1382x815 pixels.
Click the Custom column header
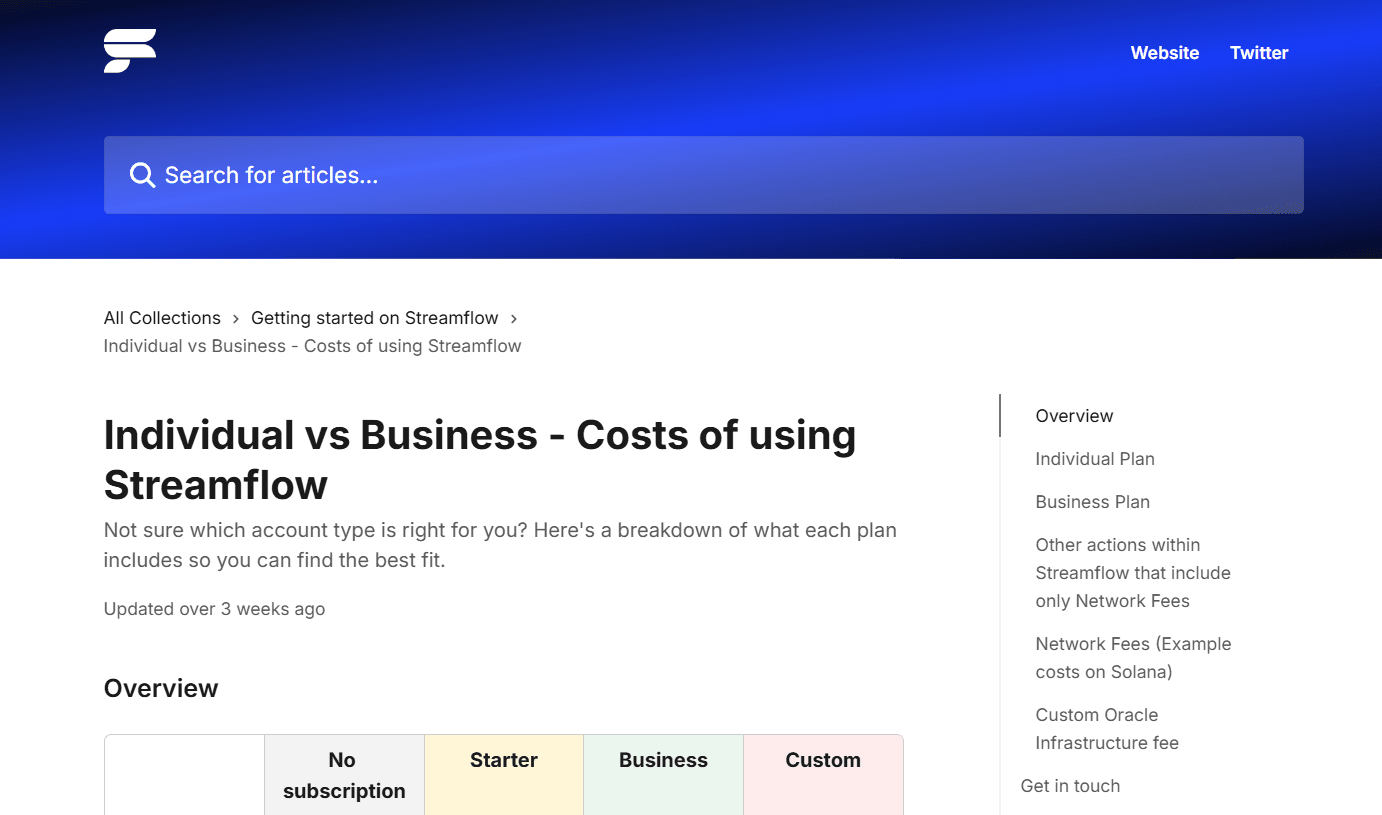[823, 775]
